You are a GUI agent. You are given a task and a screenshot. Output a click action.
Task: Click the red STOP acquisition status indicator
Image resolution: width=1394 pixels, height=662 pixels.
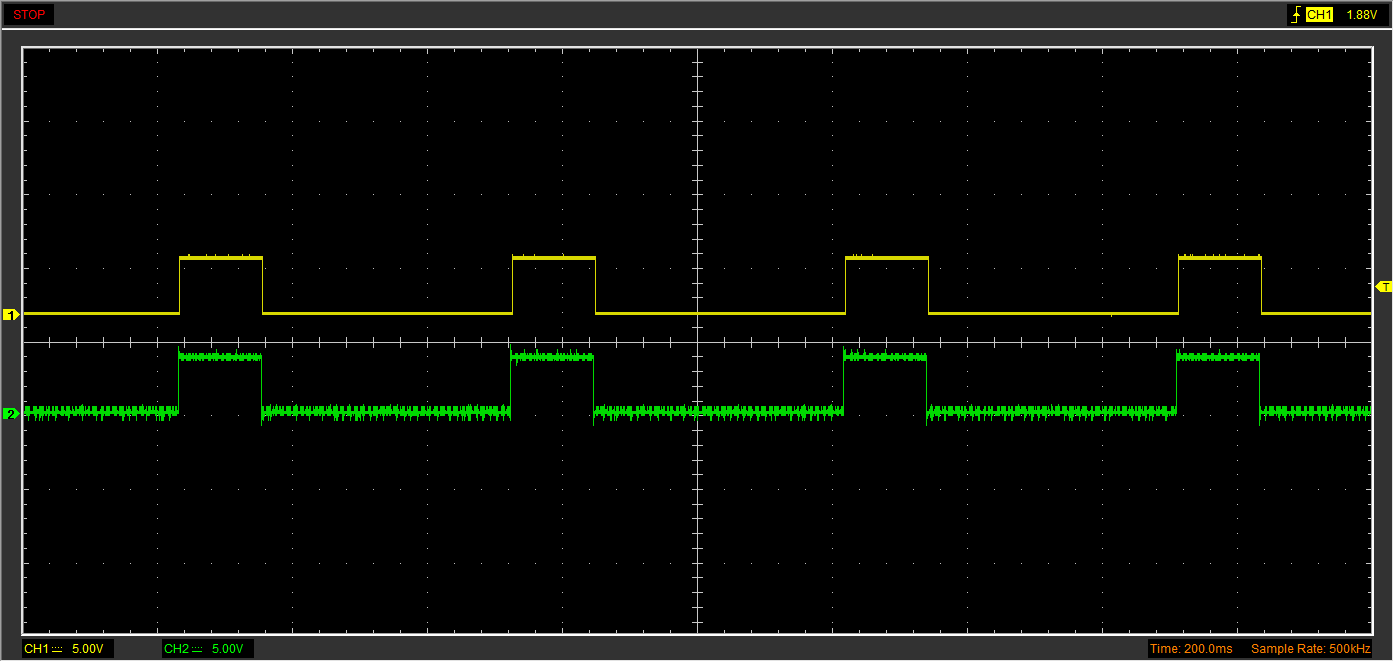29,15
